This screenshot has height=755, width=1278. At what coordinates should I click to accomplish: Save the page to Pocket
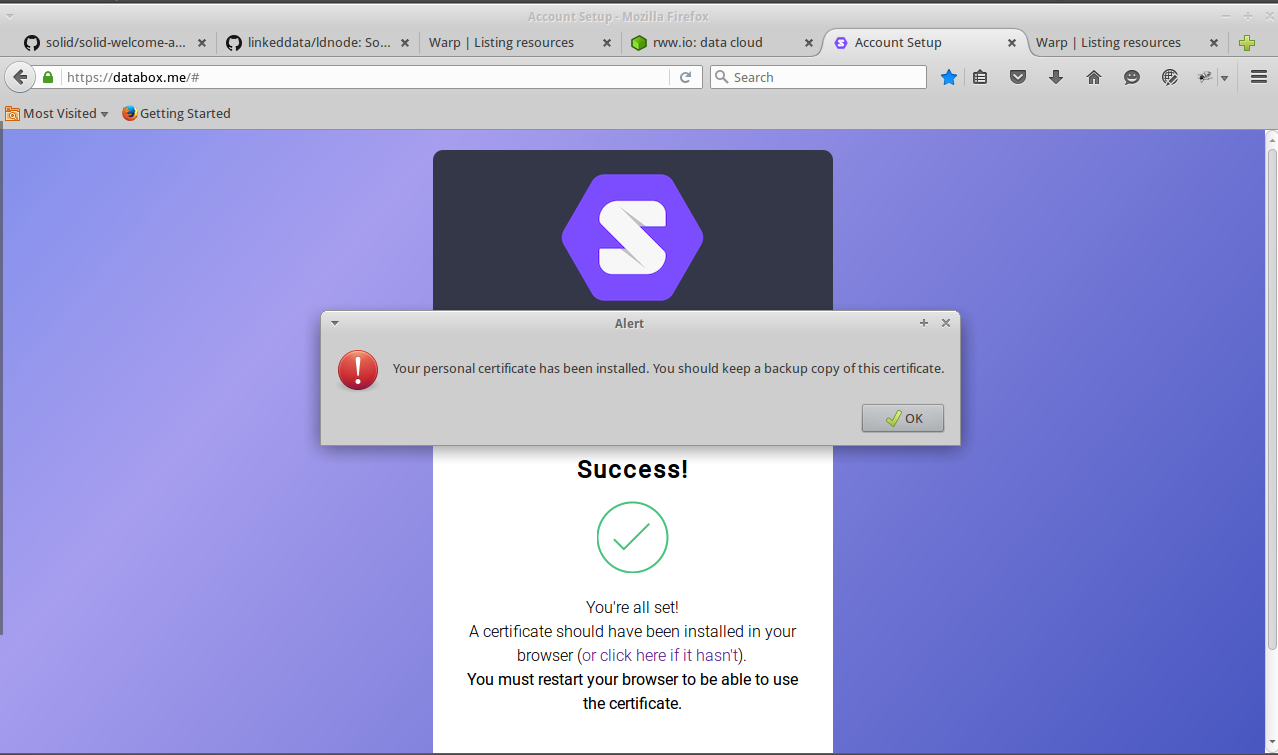click(x=1018, y=77)
